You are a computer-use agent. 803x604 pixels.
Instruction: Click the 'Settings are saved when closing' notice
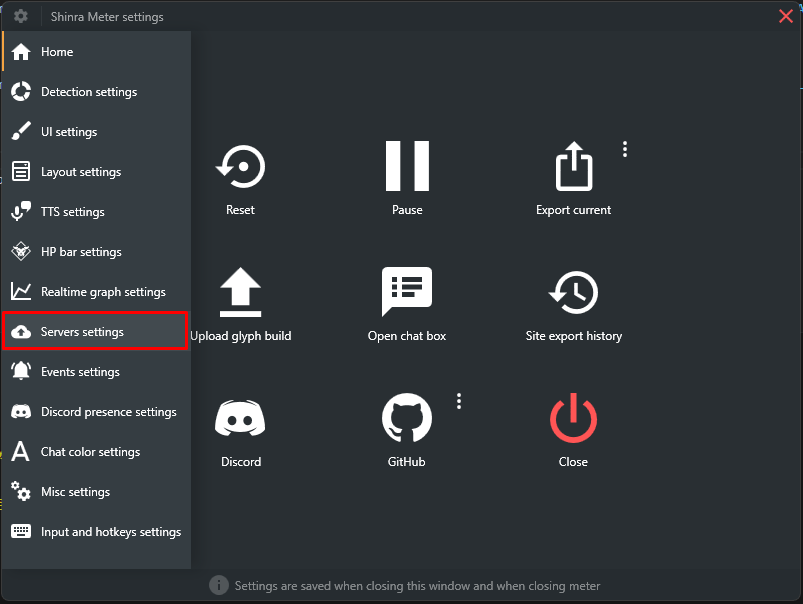click(417, 586)
